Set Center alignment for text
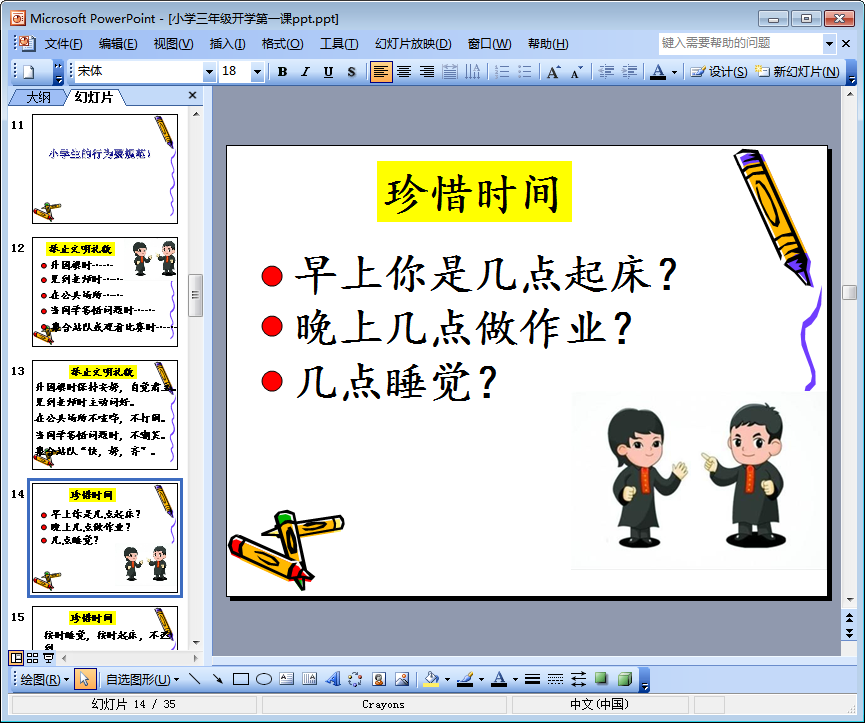 pos(404,72)
